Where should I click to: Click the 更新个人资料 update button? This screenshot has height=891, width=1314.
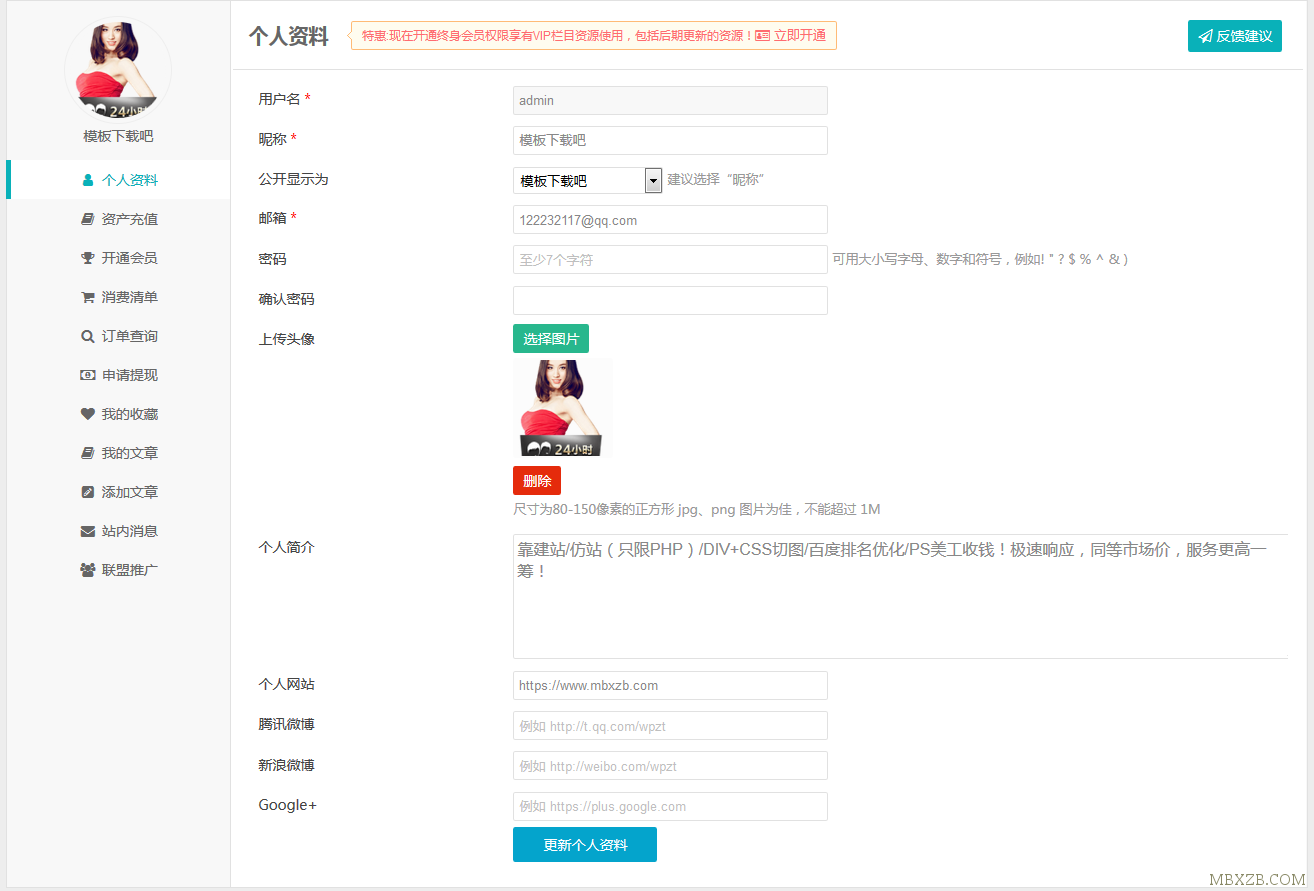point(584,844)
